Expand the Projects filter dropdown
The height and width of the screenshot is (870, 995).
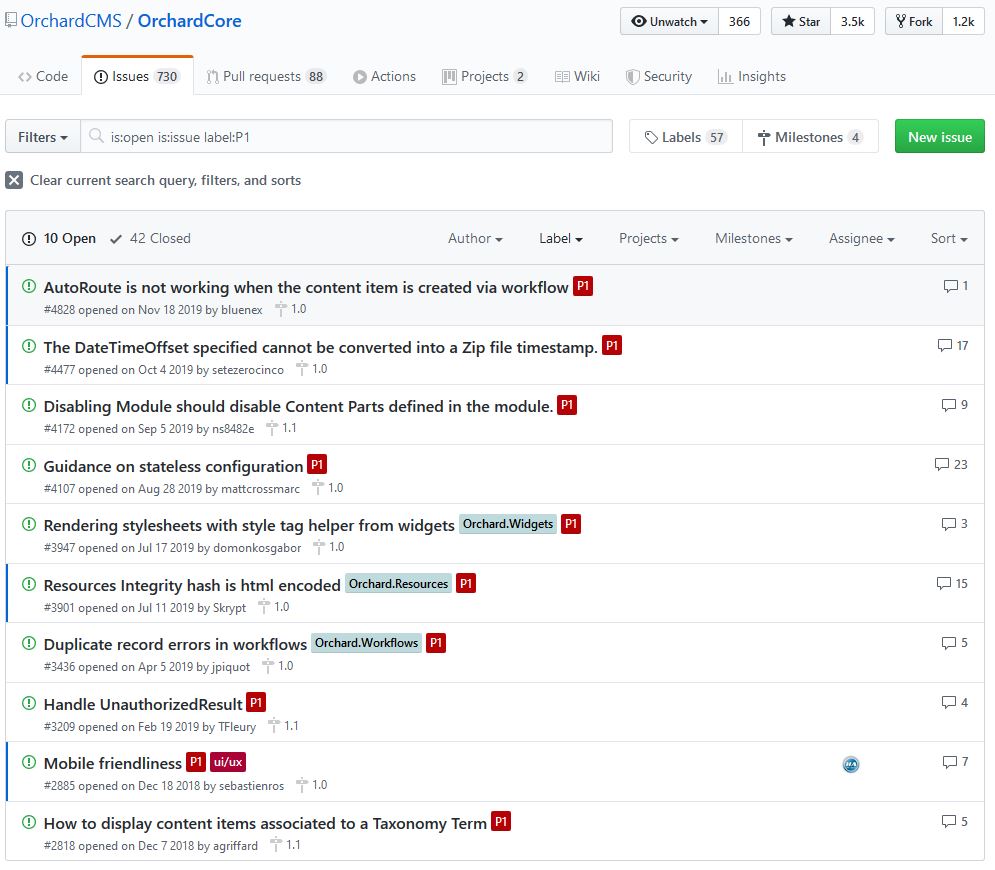tap(649, 239)
